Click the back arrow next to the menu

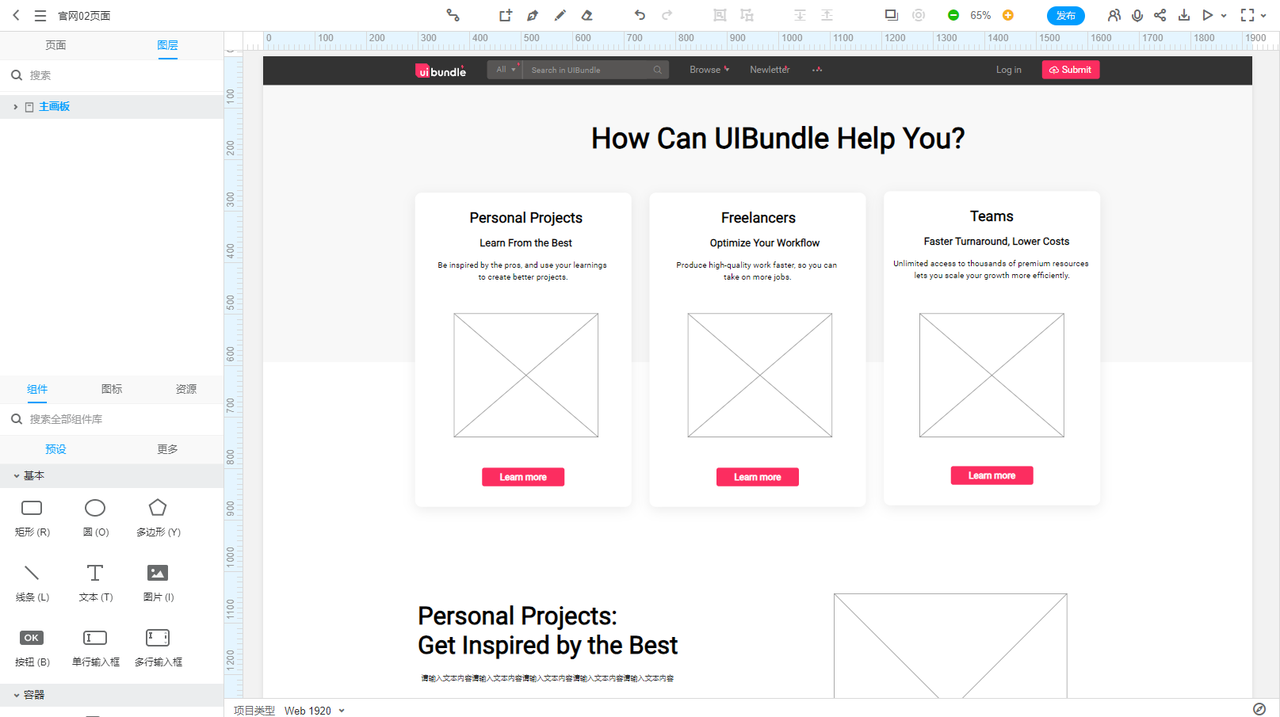(16, 15)
